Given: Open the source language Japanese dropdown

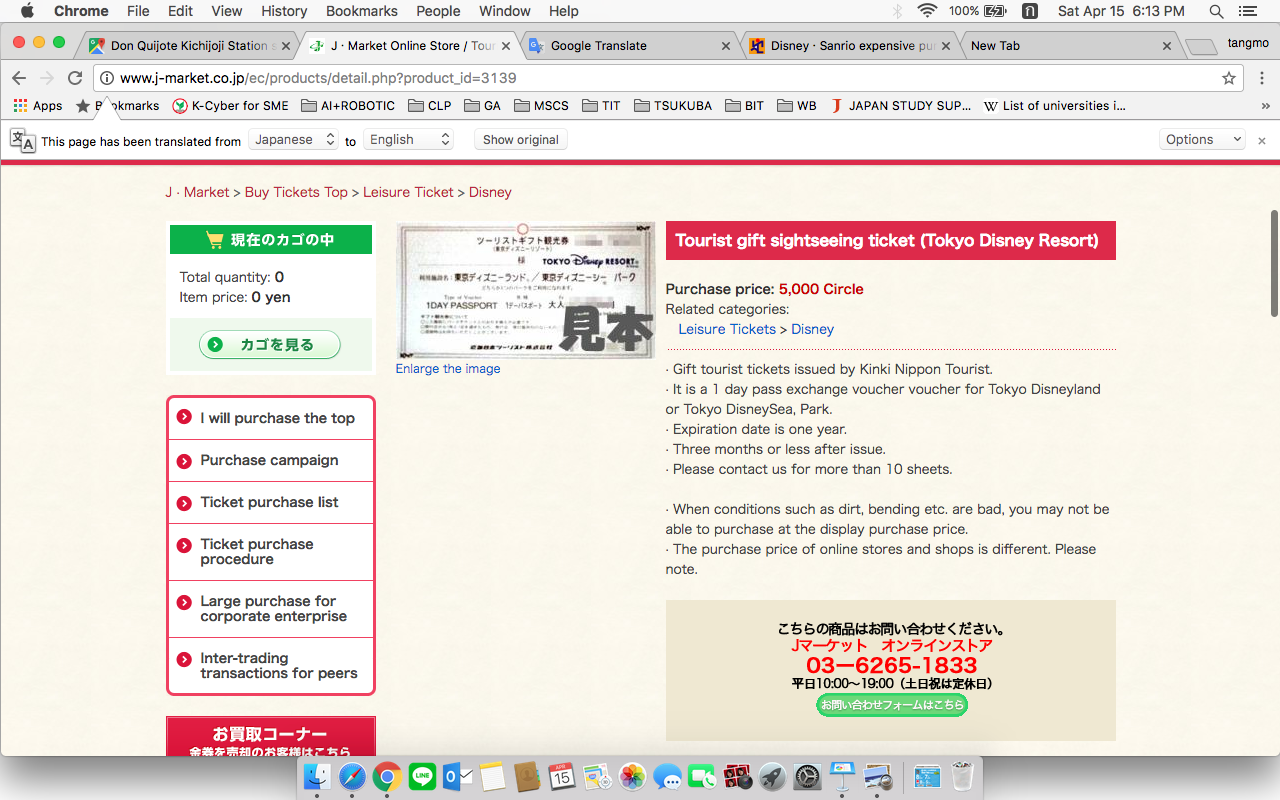Looking at the screenshot, I should pyautogui.click(x=294, y=140).
